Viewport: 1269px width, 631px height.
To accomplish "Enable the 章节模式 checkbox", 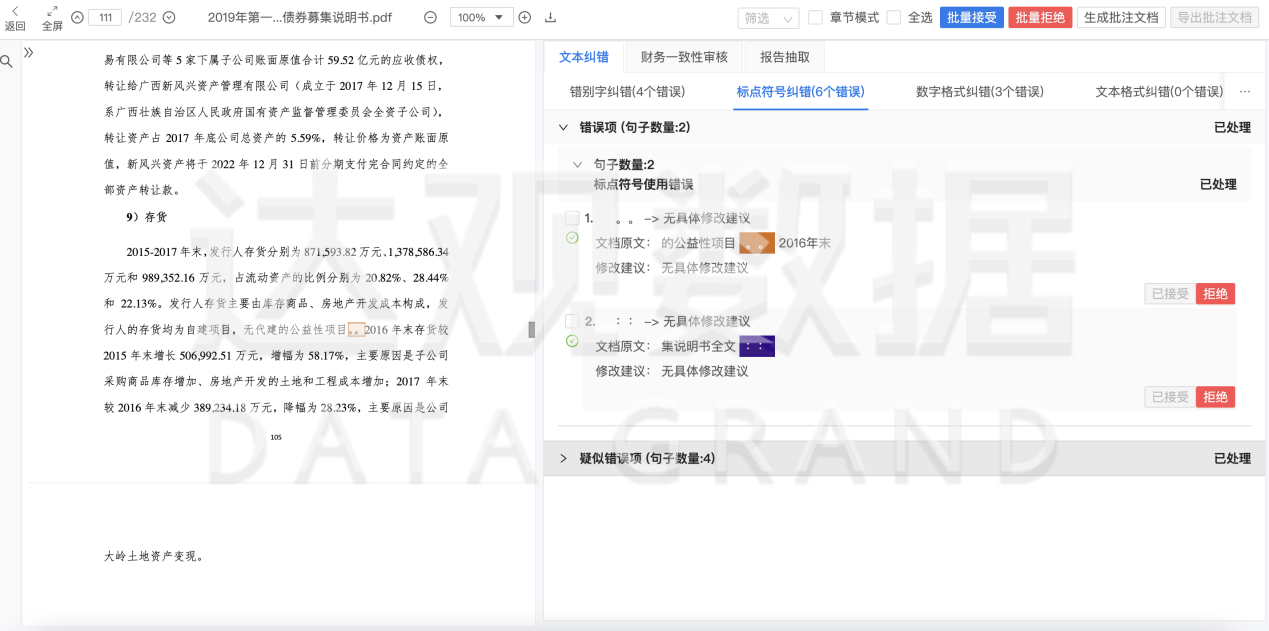I will [x=815, y=17].
